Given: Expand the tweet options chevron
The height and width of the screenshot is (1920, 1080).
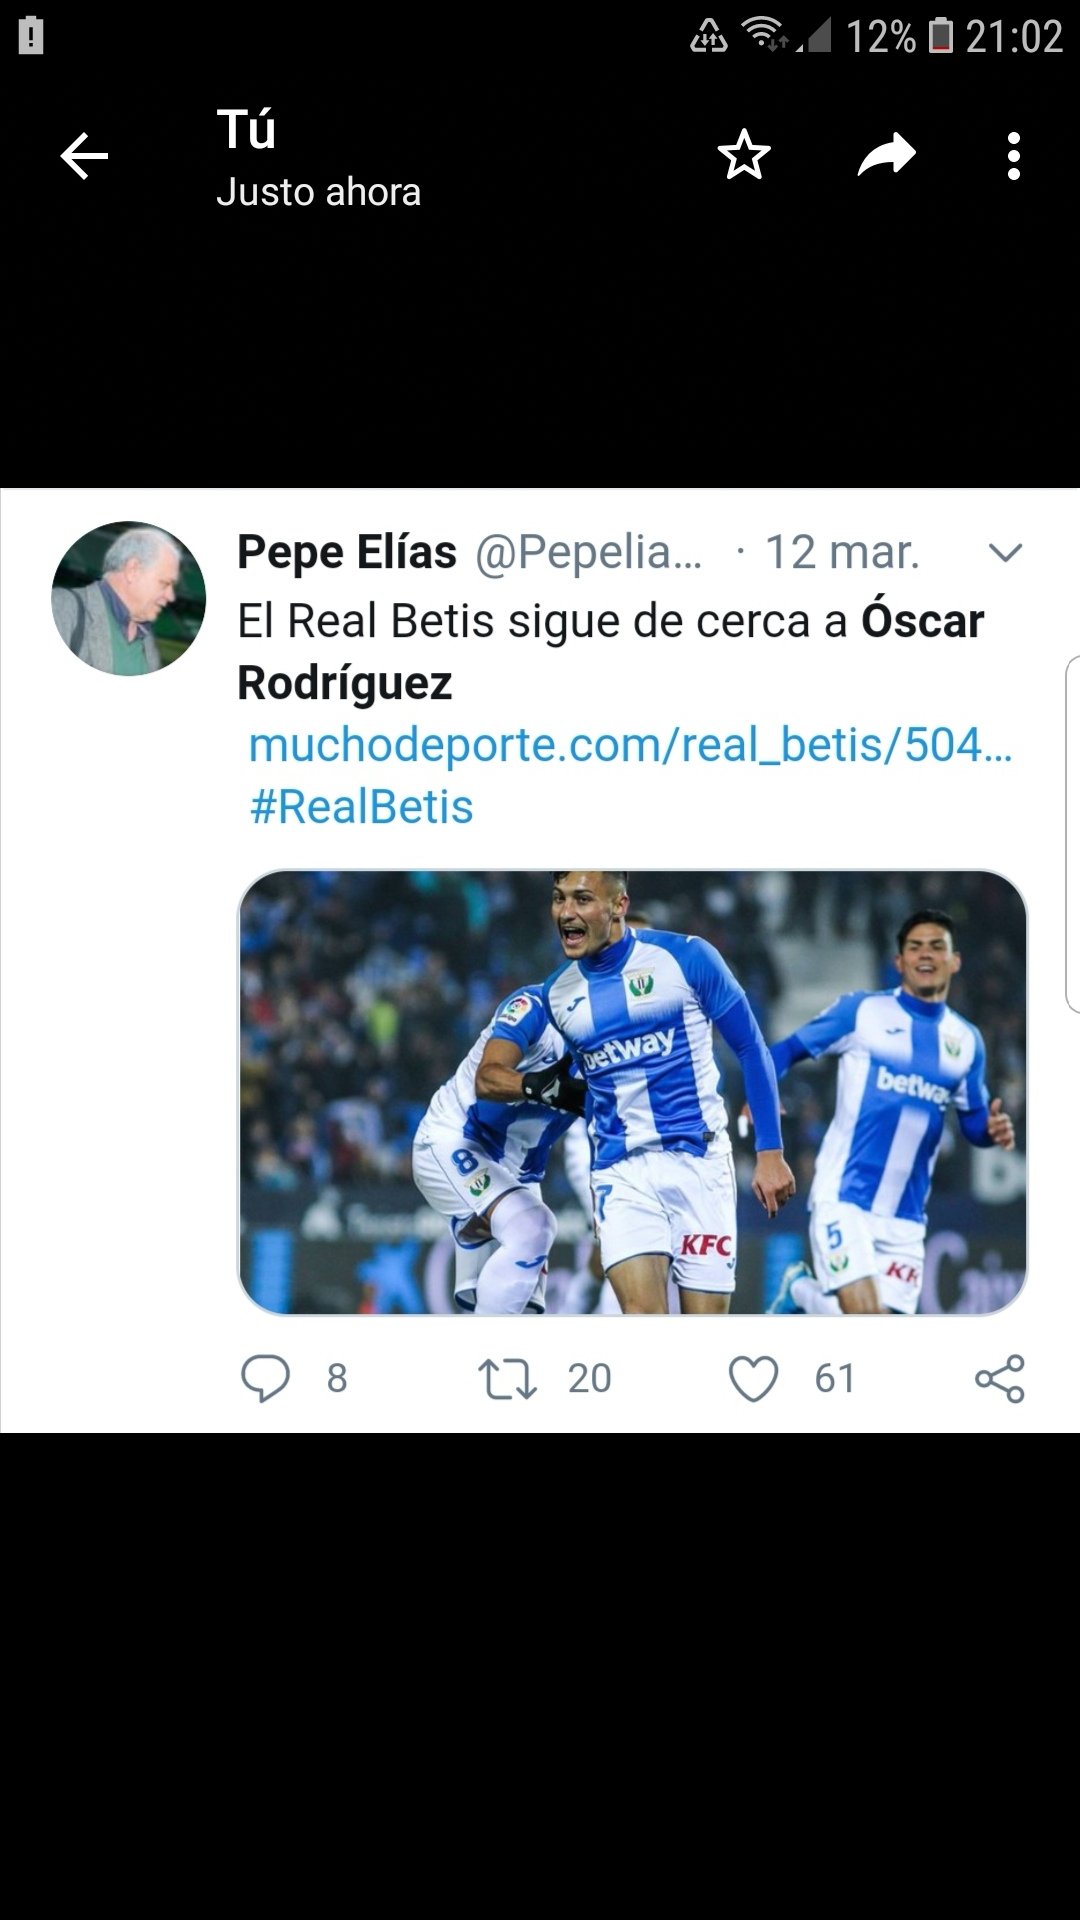Looking at the screenshot, I should point(1005,552).
